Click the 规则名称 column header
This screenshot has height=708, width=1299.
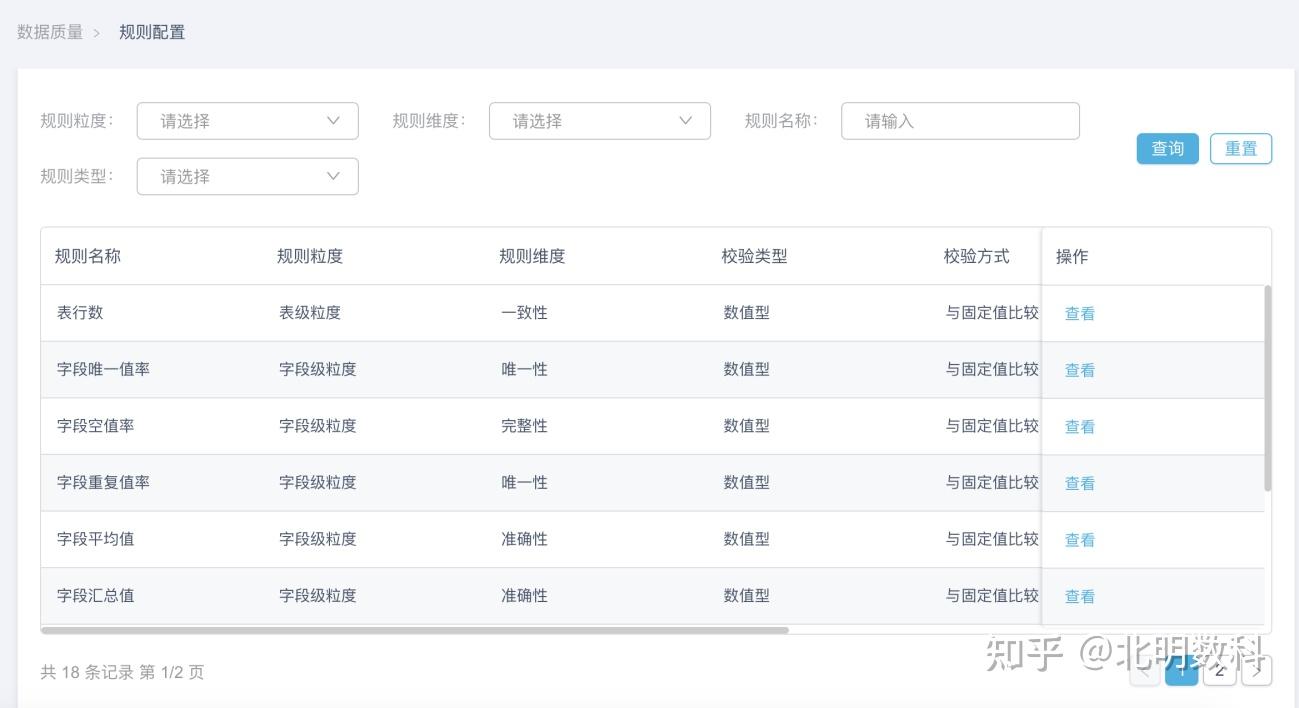pos(88,256)
